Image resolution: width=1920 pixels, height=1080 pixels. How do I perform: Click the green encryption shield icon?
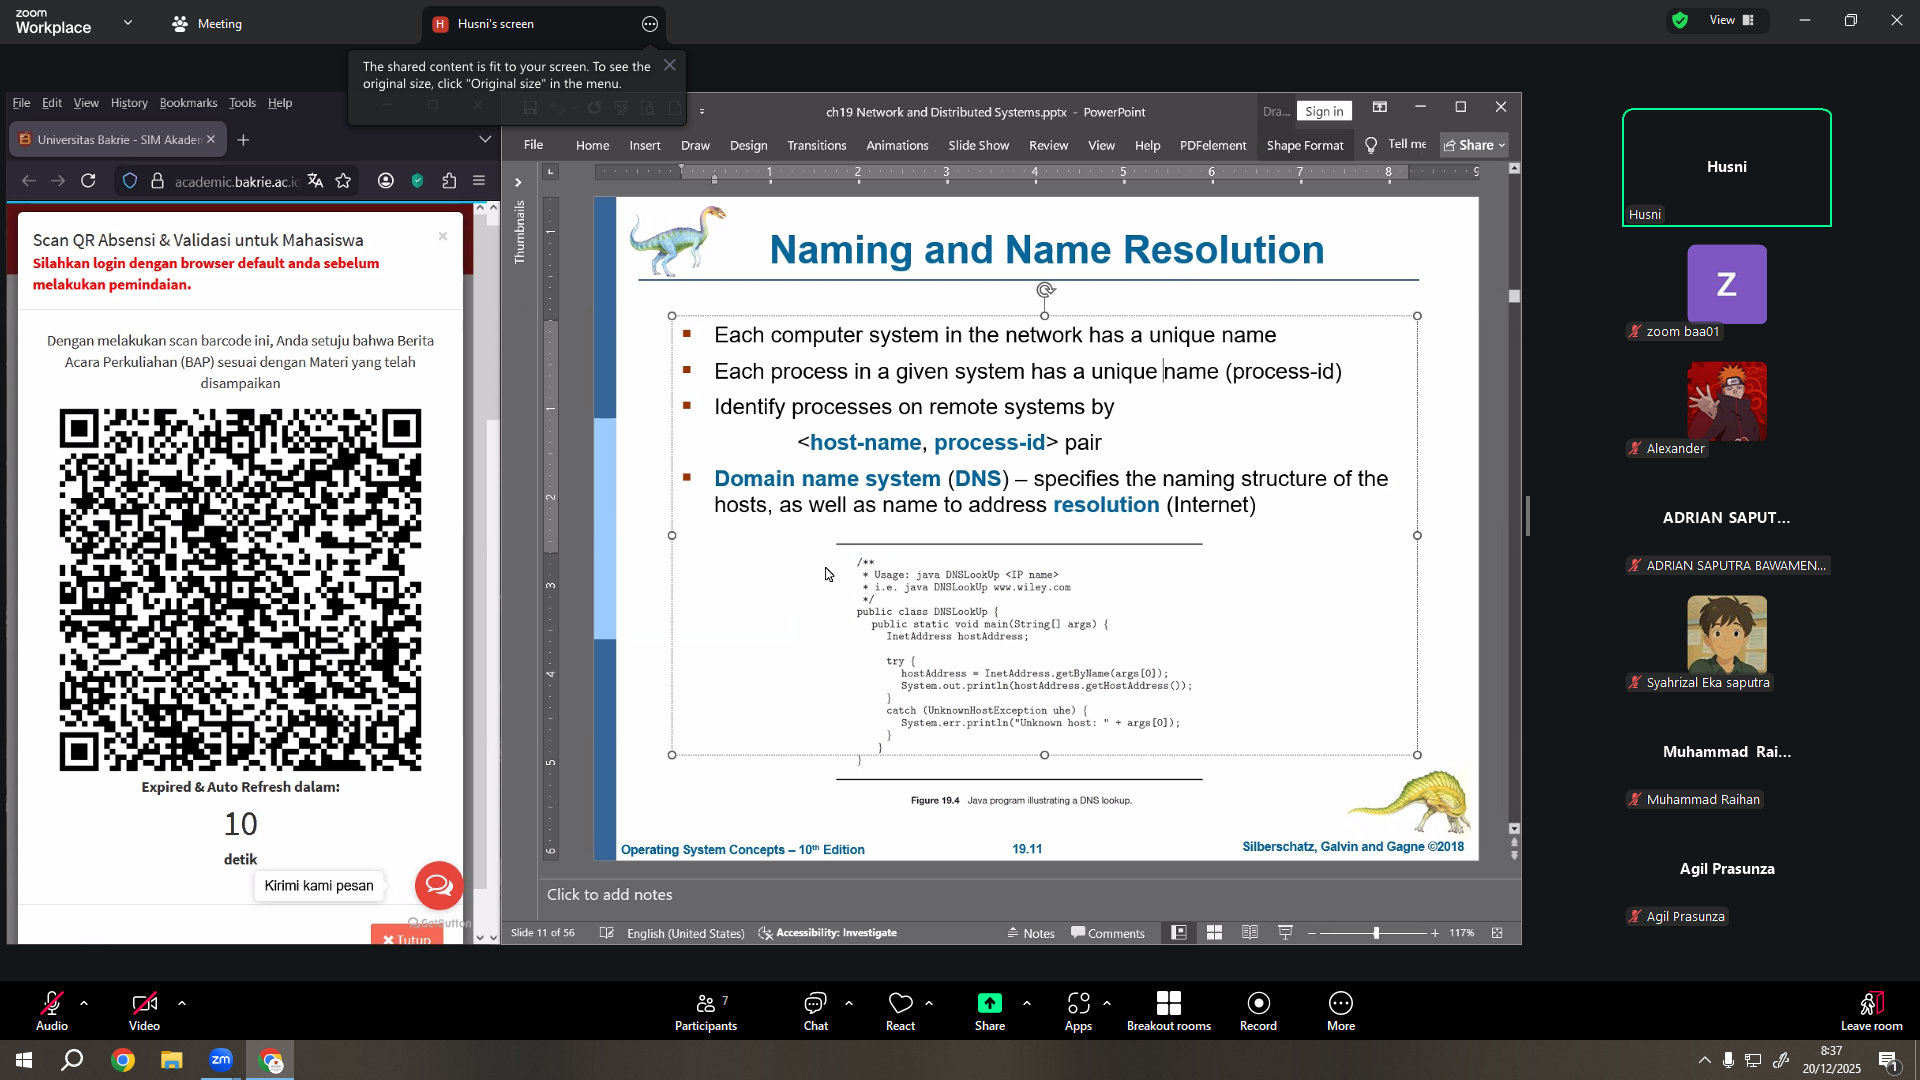tap(1680, 20)
